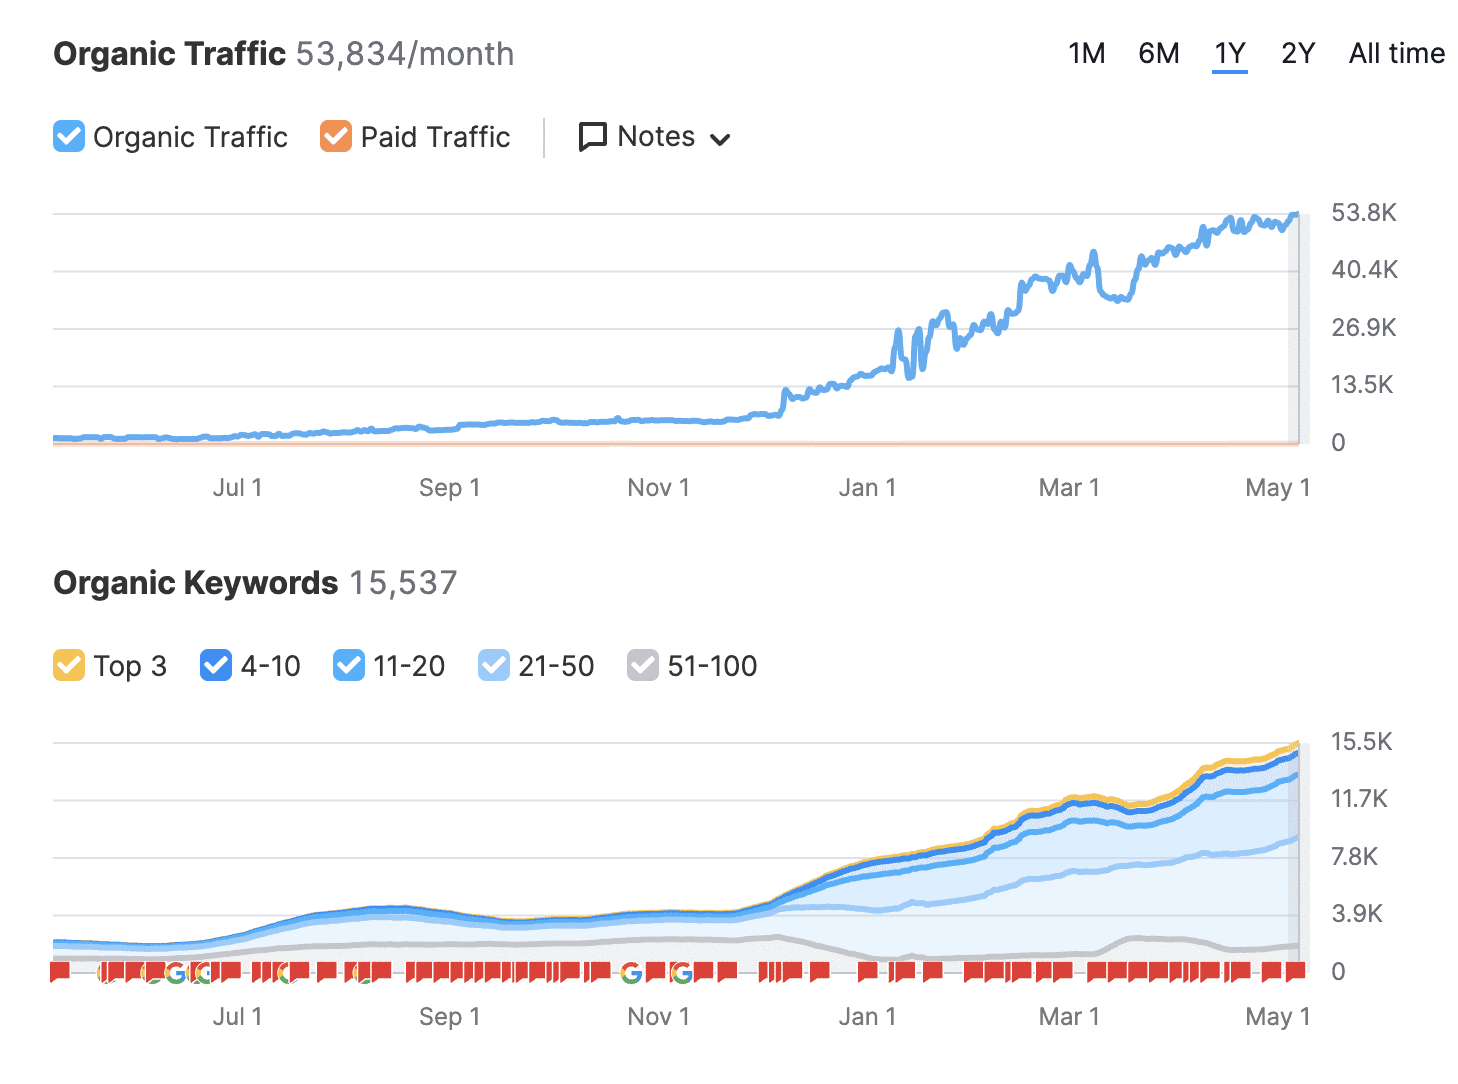Select the 6M time range
The height and width of the screenshot is (1084, 1458).
pos(1158,53)
